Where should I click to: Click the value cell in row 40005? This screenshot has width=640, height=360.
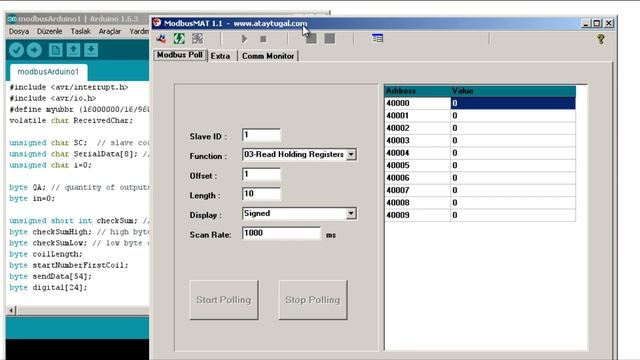[513, 165]
